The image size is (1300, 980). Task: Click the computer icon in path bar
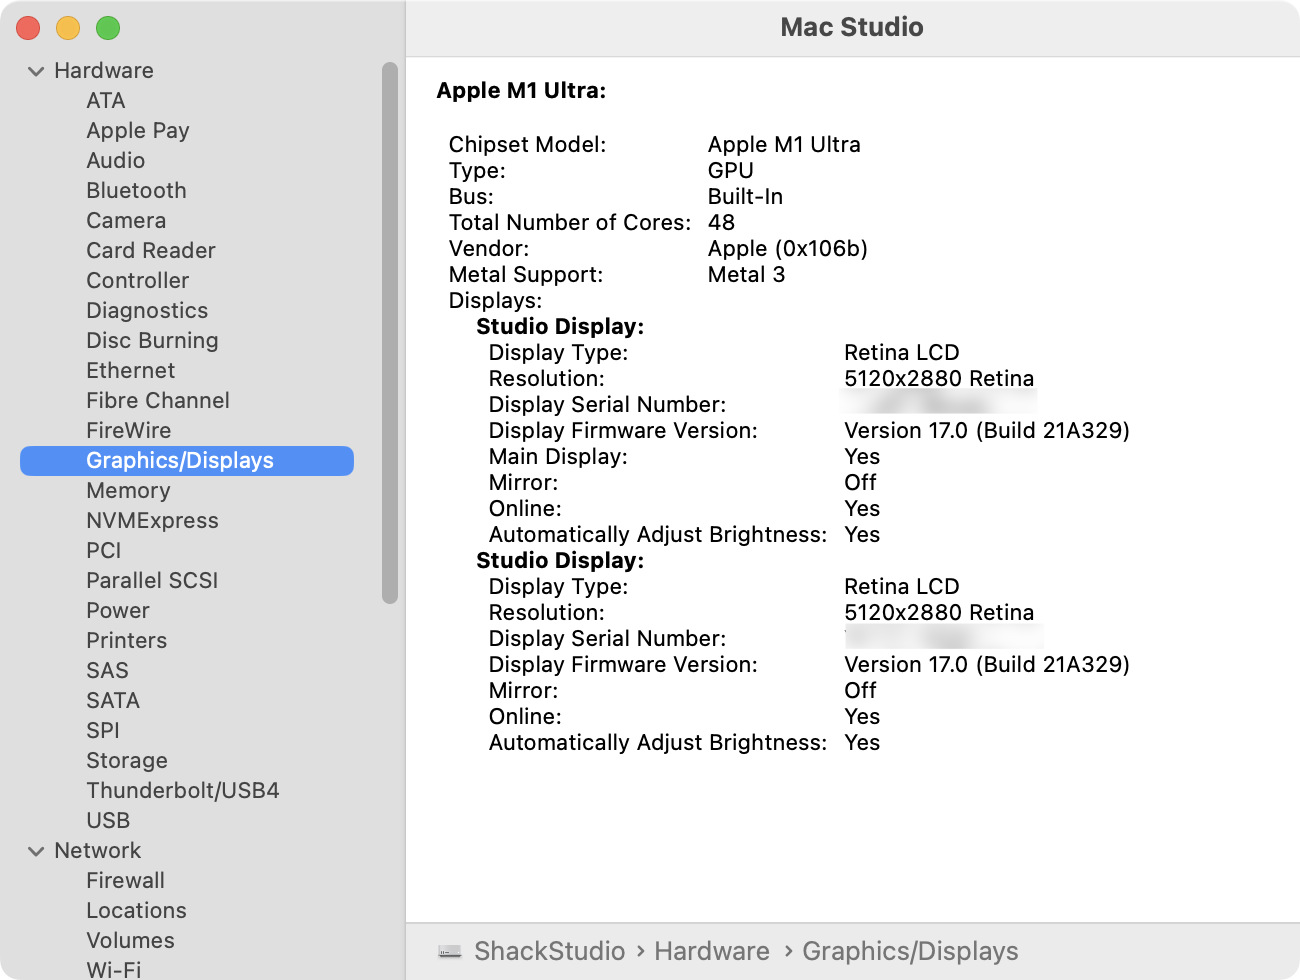[450, 951]
